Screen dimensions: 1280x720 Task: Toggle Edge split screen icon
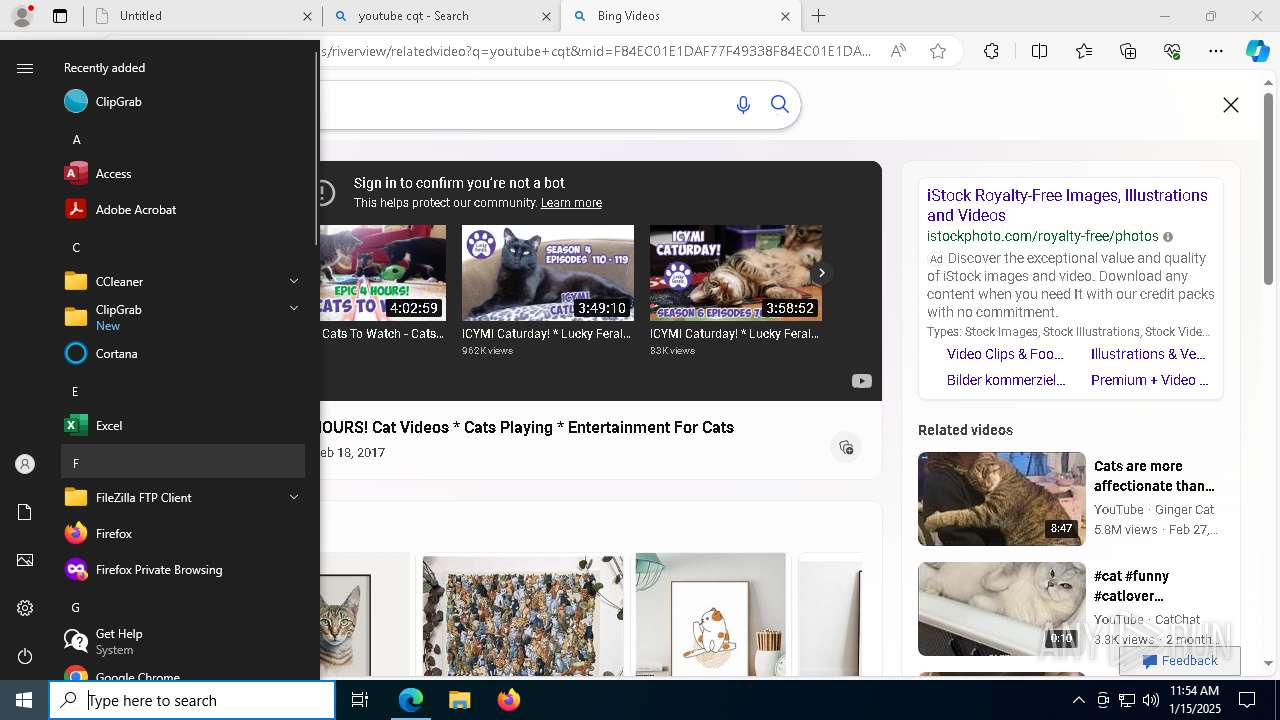pyautogui.click(x=1039, y=51)
